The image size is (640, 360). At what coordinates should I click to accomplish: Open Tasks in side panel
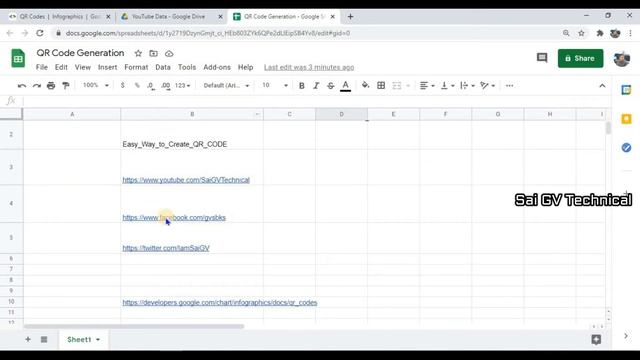[x=626, y=147]
